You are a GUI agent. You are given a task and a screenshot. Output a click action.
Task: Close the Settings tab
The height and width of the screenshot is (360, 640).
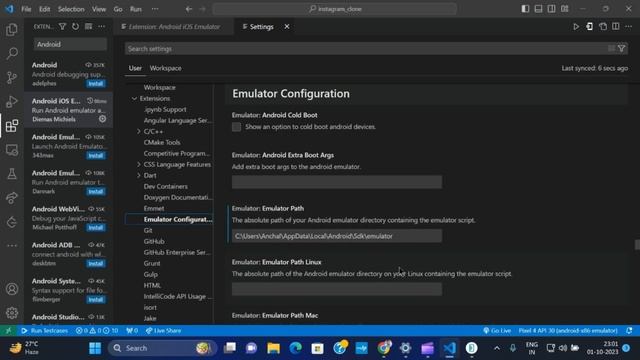287,27
